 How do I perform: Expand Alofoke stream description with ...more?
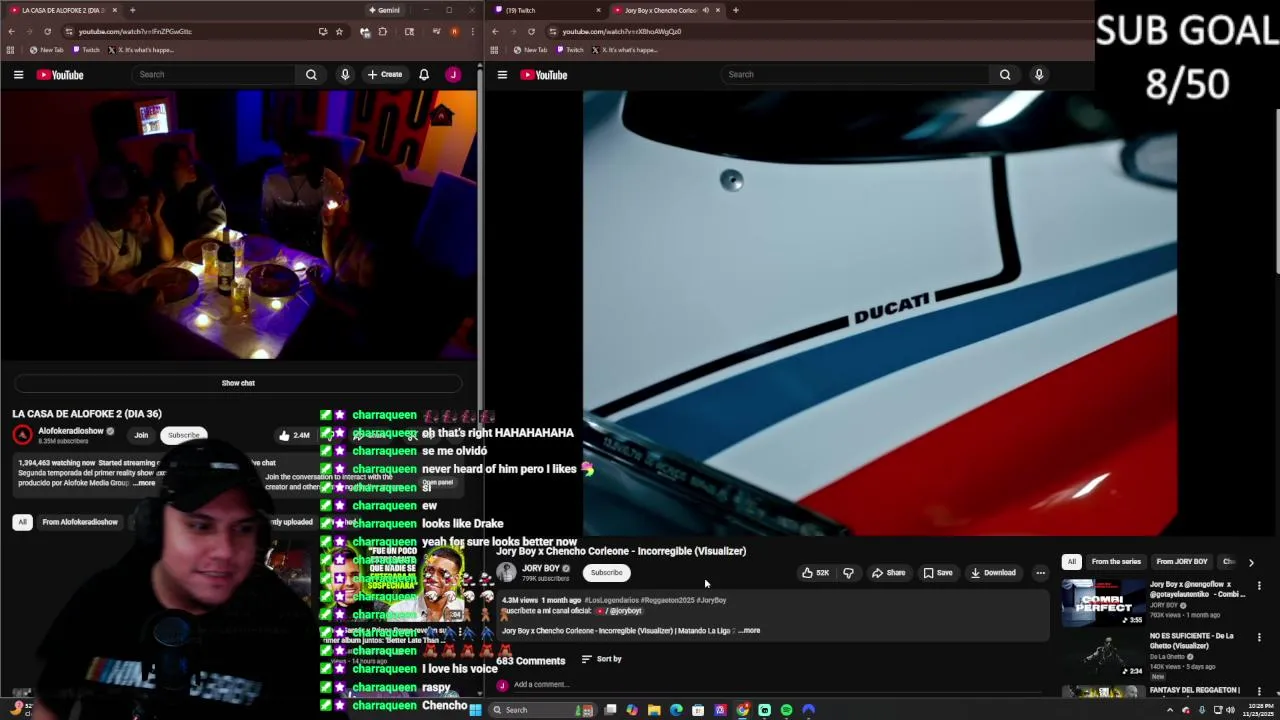point(145,483)
